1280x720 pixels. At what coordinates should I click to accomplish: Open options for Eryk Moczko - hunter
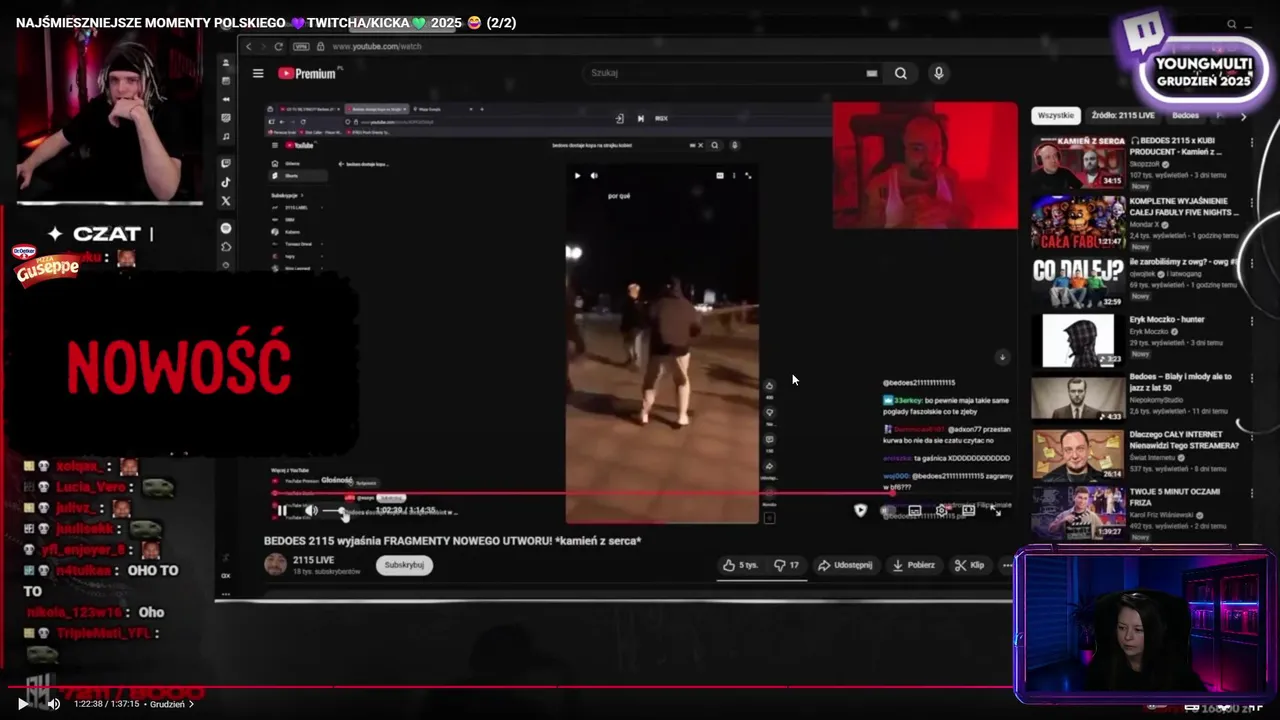coord(1251,321)
